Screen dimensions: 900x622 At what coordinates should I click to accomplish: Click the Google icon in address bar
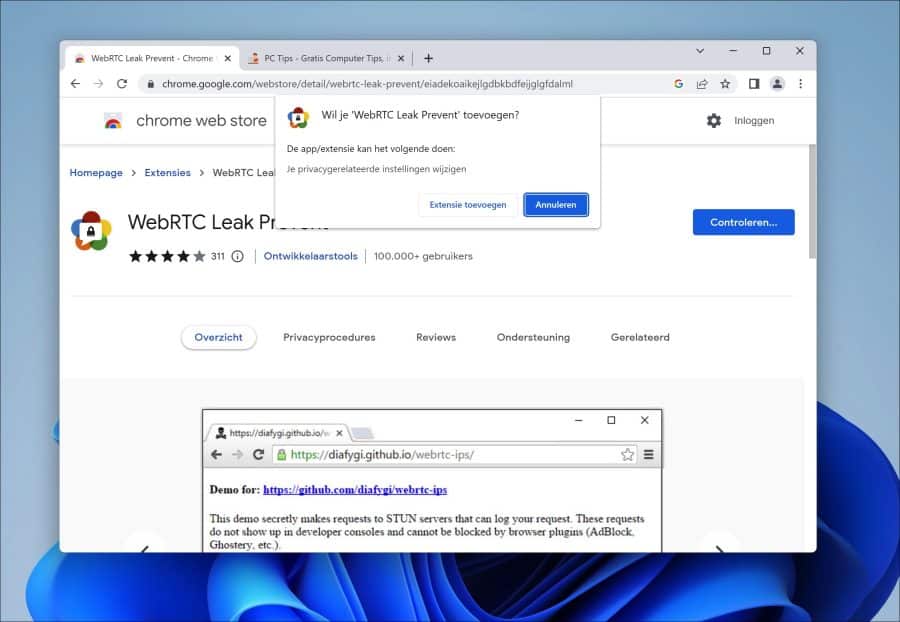point(678,84)
